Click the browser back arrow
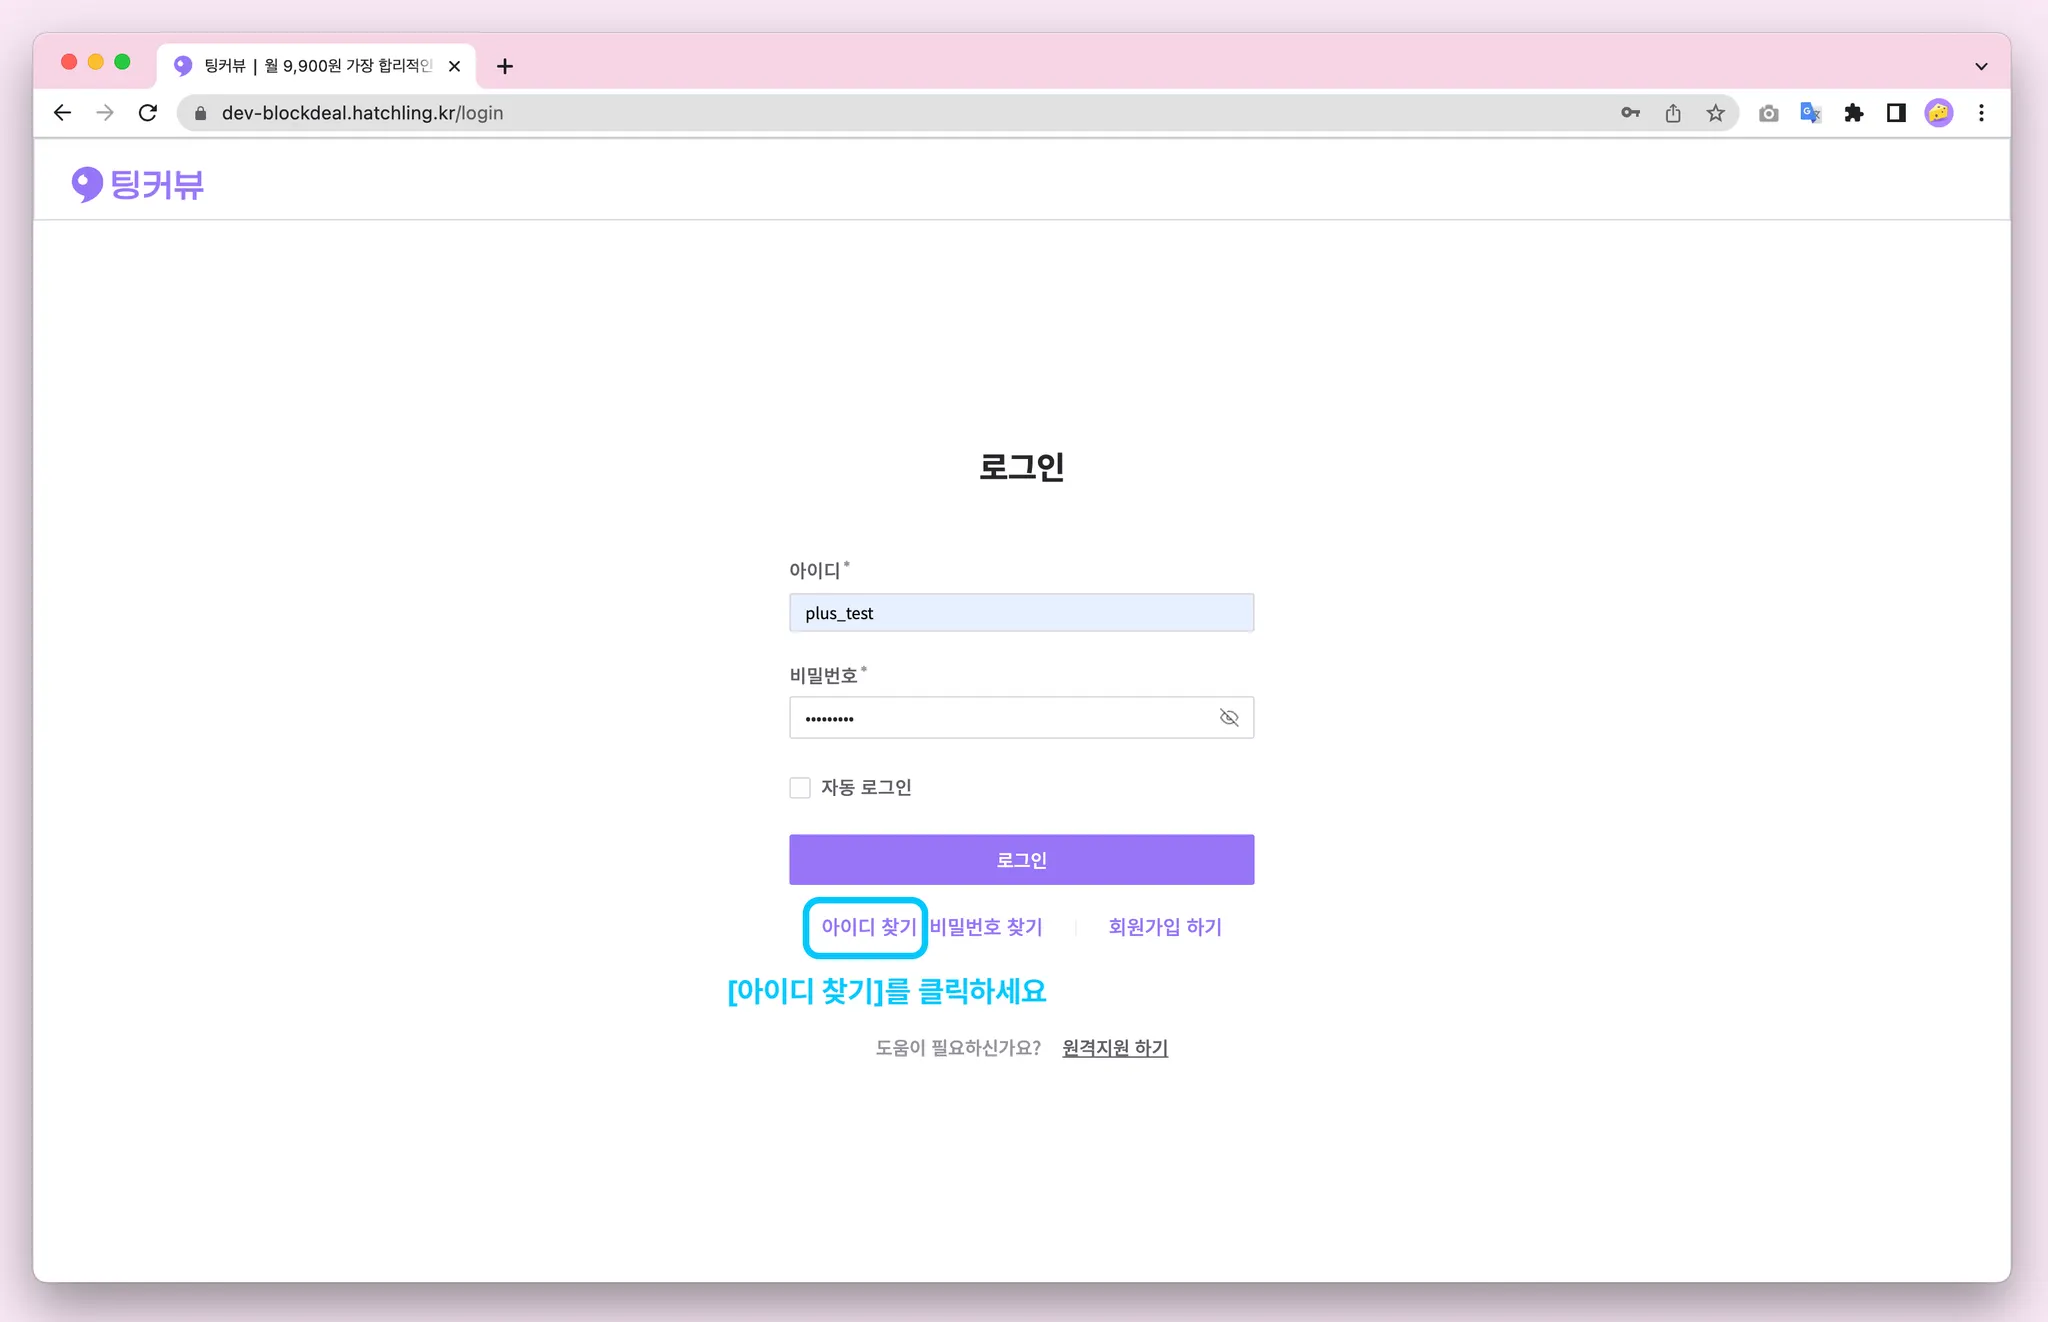The height and width of the screenshot is (1322, 2048). pos(62,113)
